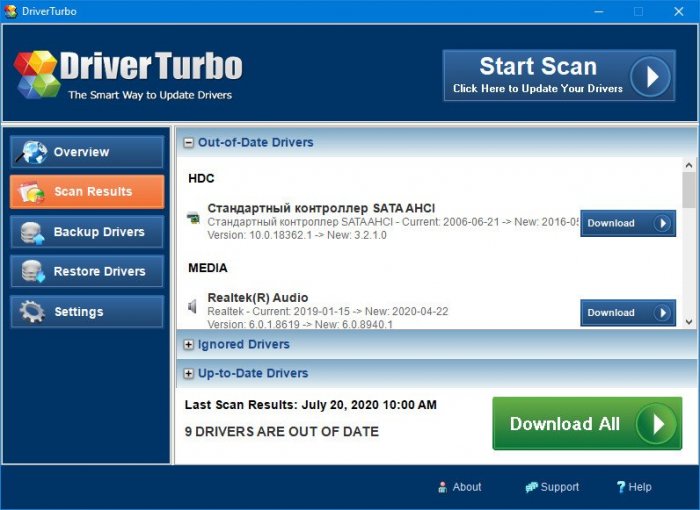Click the 9 DRIVERS ARE OUT OF DATE text
Viewport: 700px width, 510px height.
pyautogui.click(x=282, y=432)
